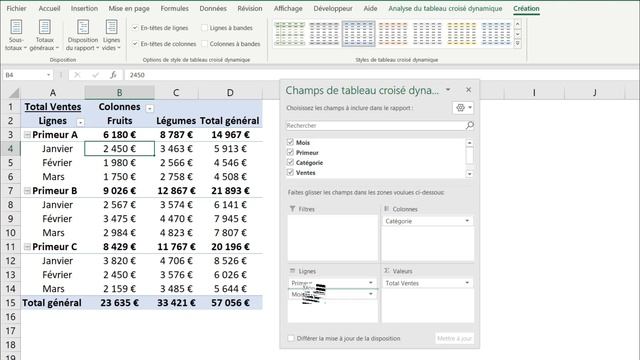Open the Totaux généraux grand totals menu
640x360 pixels.
44,36
